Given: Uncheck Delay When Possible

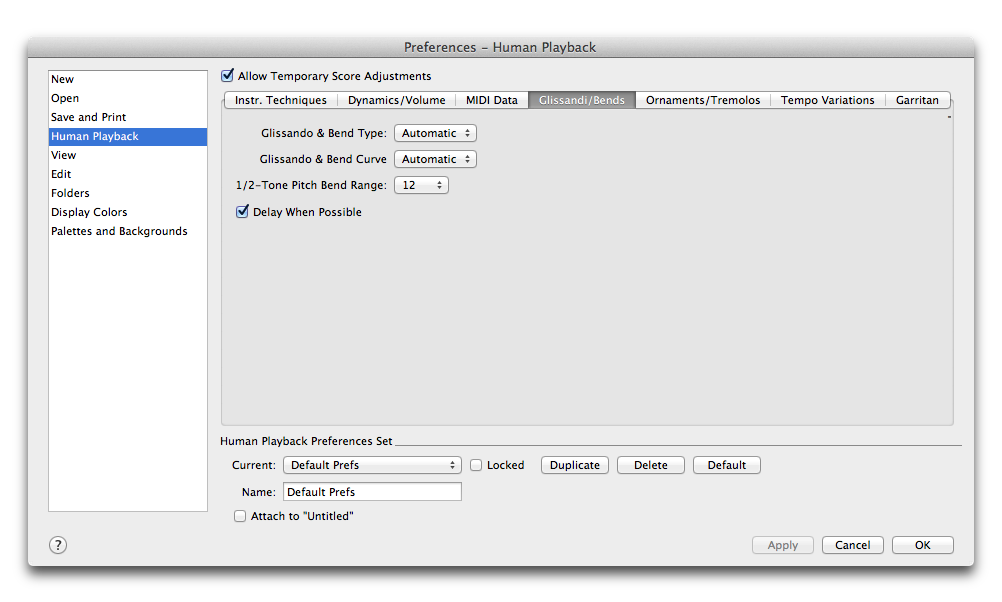Looking at the screenshot, I should [x=242, y=212].
